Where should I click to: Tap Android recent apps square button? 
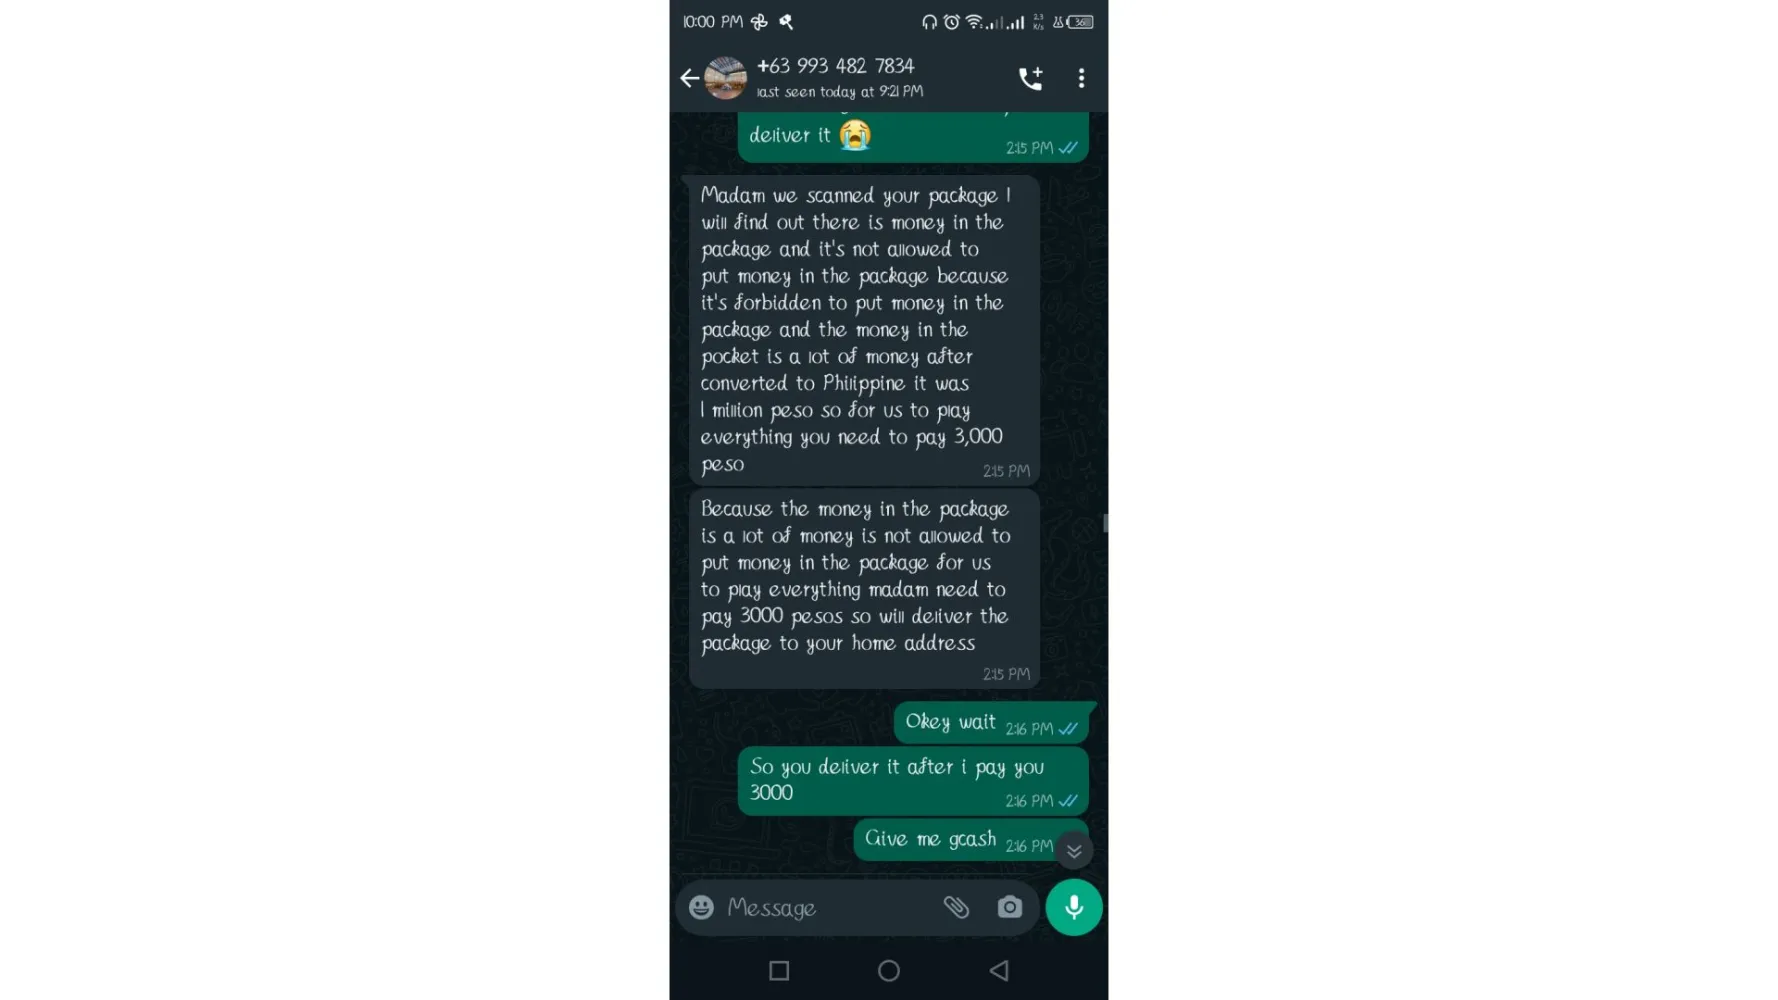[779, 970]
